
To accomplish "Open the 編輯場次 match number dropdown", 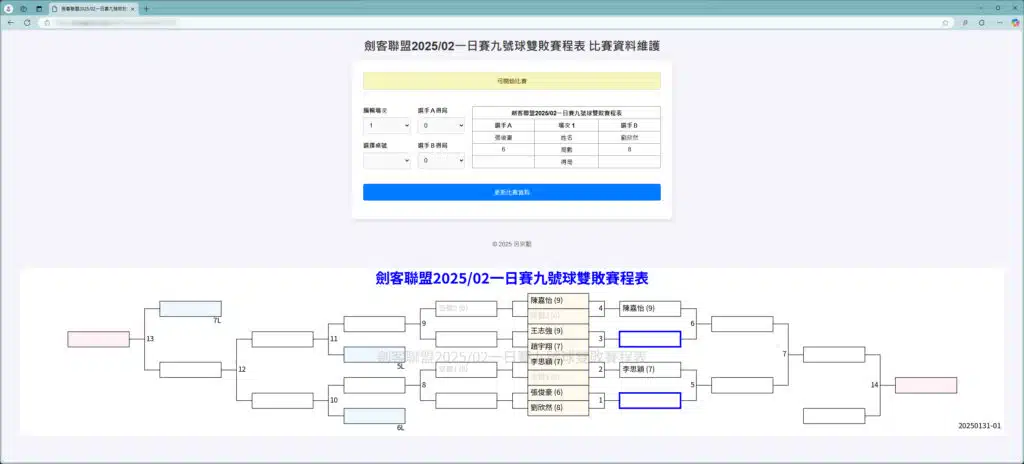I will point(387,125).
